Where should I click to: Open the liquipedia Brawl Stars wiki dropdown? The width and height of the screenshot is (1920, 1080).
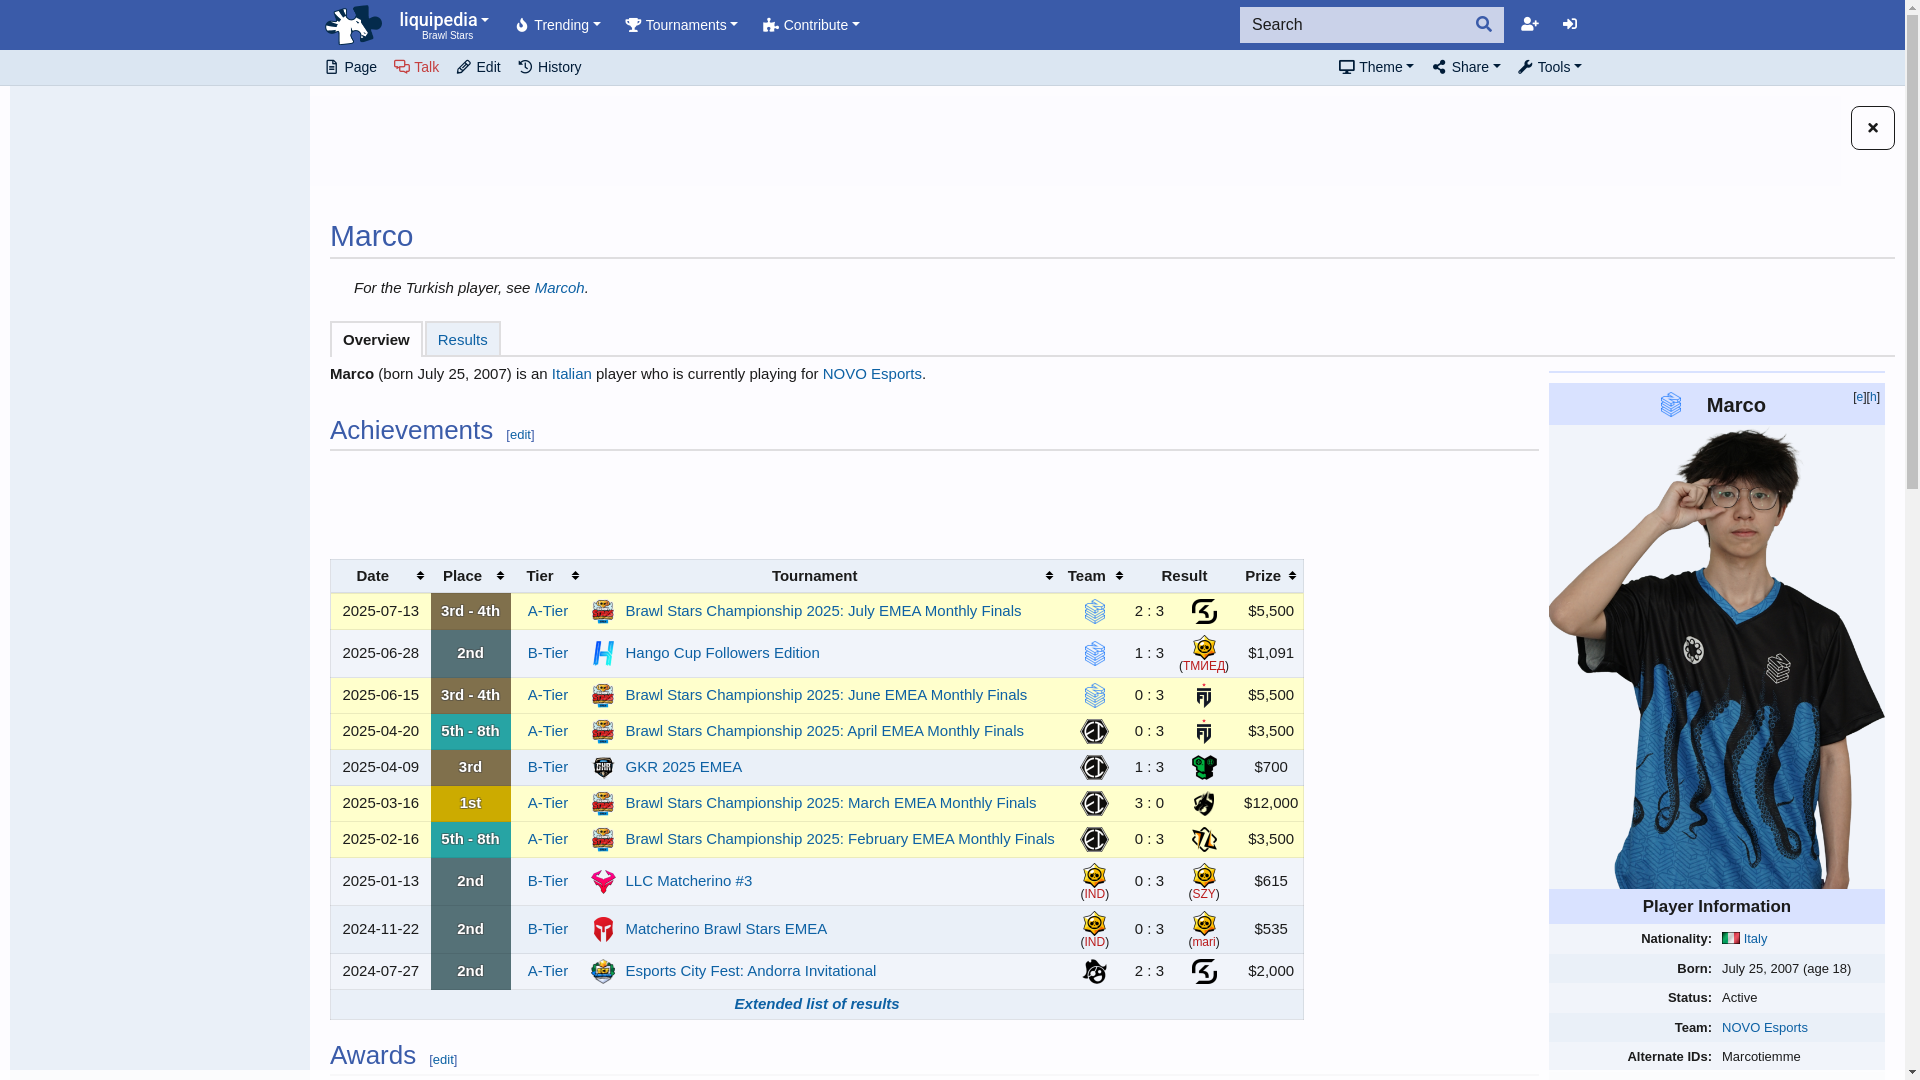444,25
